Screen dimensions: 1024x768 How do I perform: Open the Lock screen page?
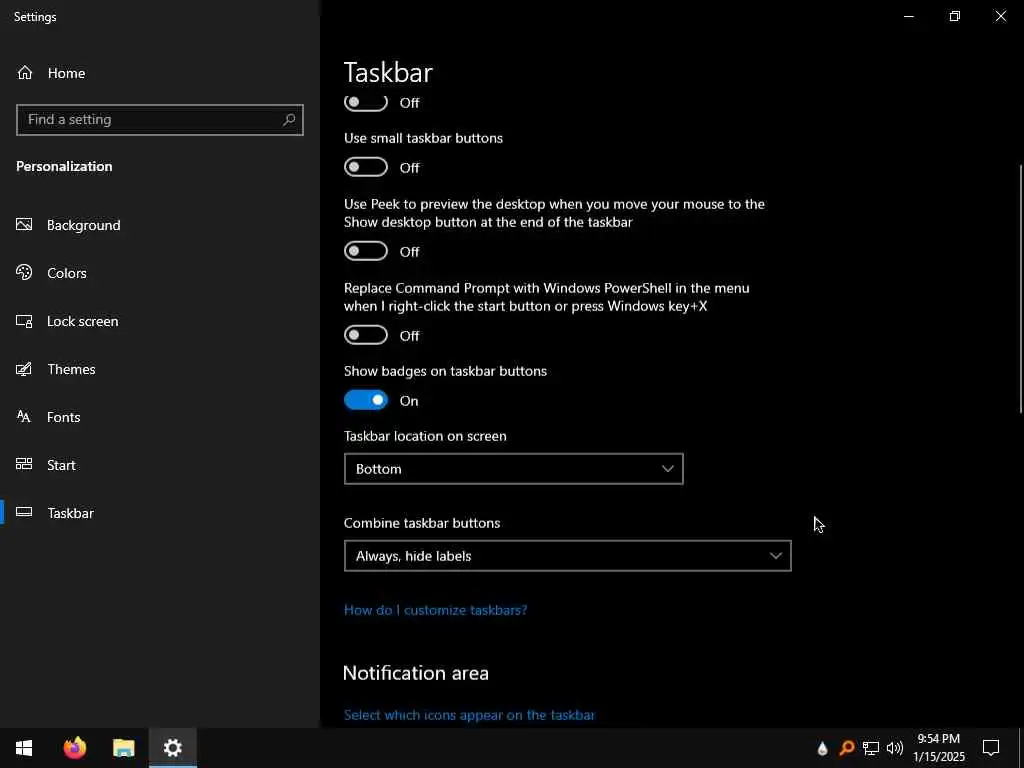[x=159, y=321]
